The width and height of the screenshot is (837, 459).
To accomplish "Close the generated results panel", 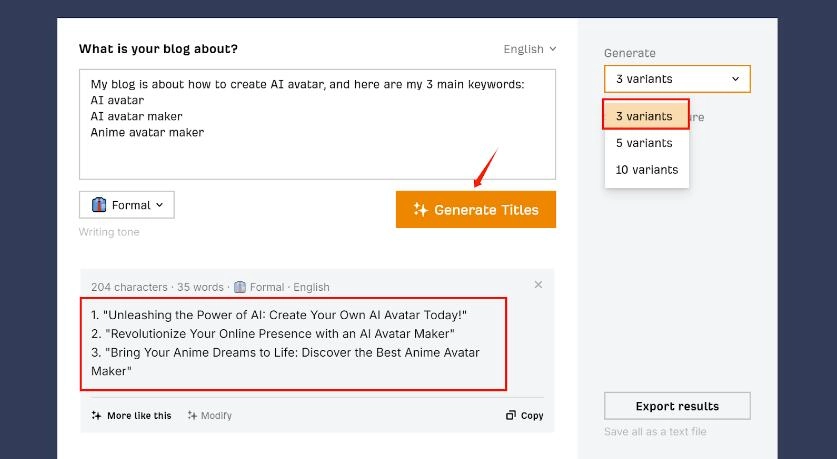I will (538, 285).
